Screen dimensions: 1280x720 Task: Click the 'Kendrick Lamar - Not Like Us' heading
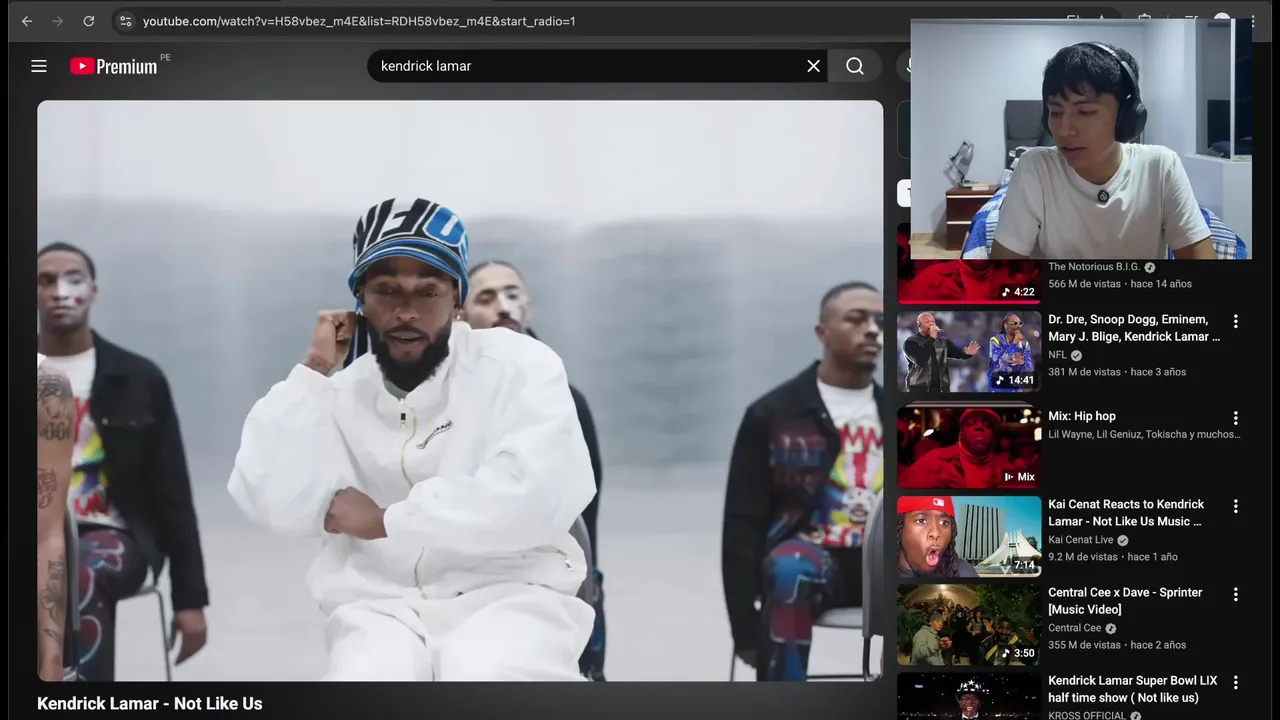pos(150,703)
